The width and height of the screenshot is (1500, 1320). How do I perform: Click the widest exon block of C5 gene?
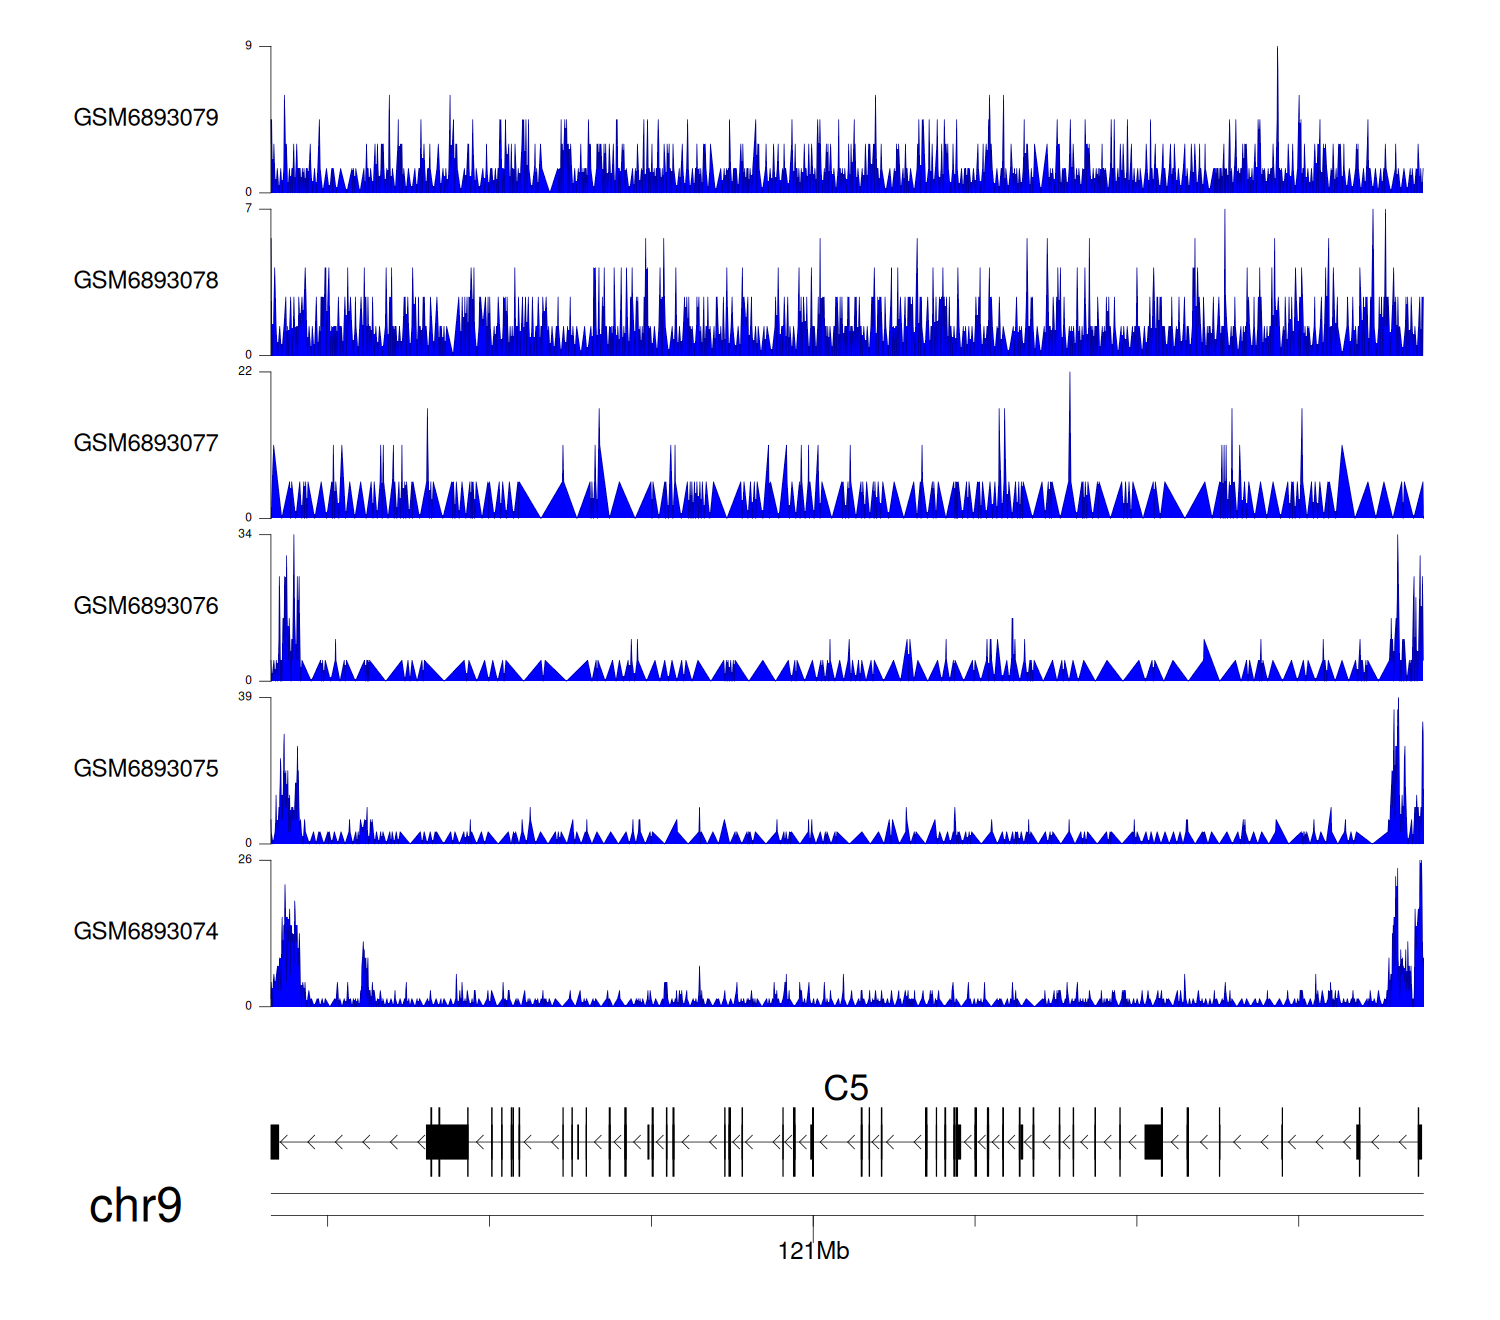pos(447,1142)
